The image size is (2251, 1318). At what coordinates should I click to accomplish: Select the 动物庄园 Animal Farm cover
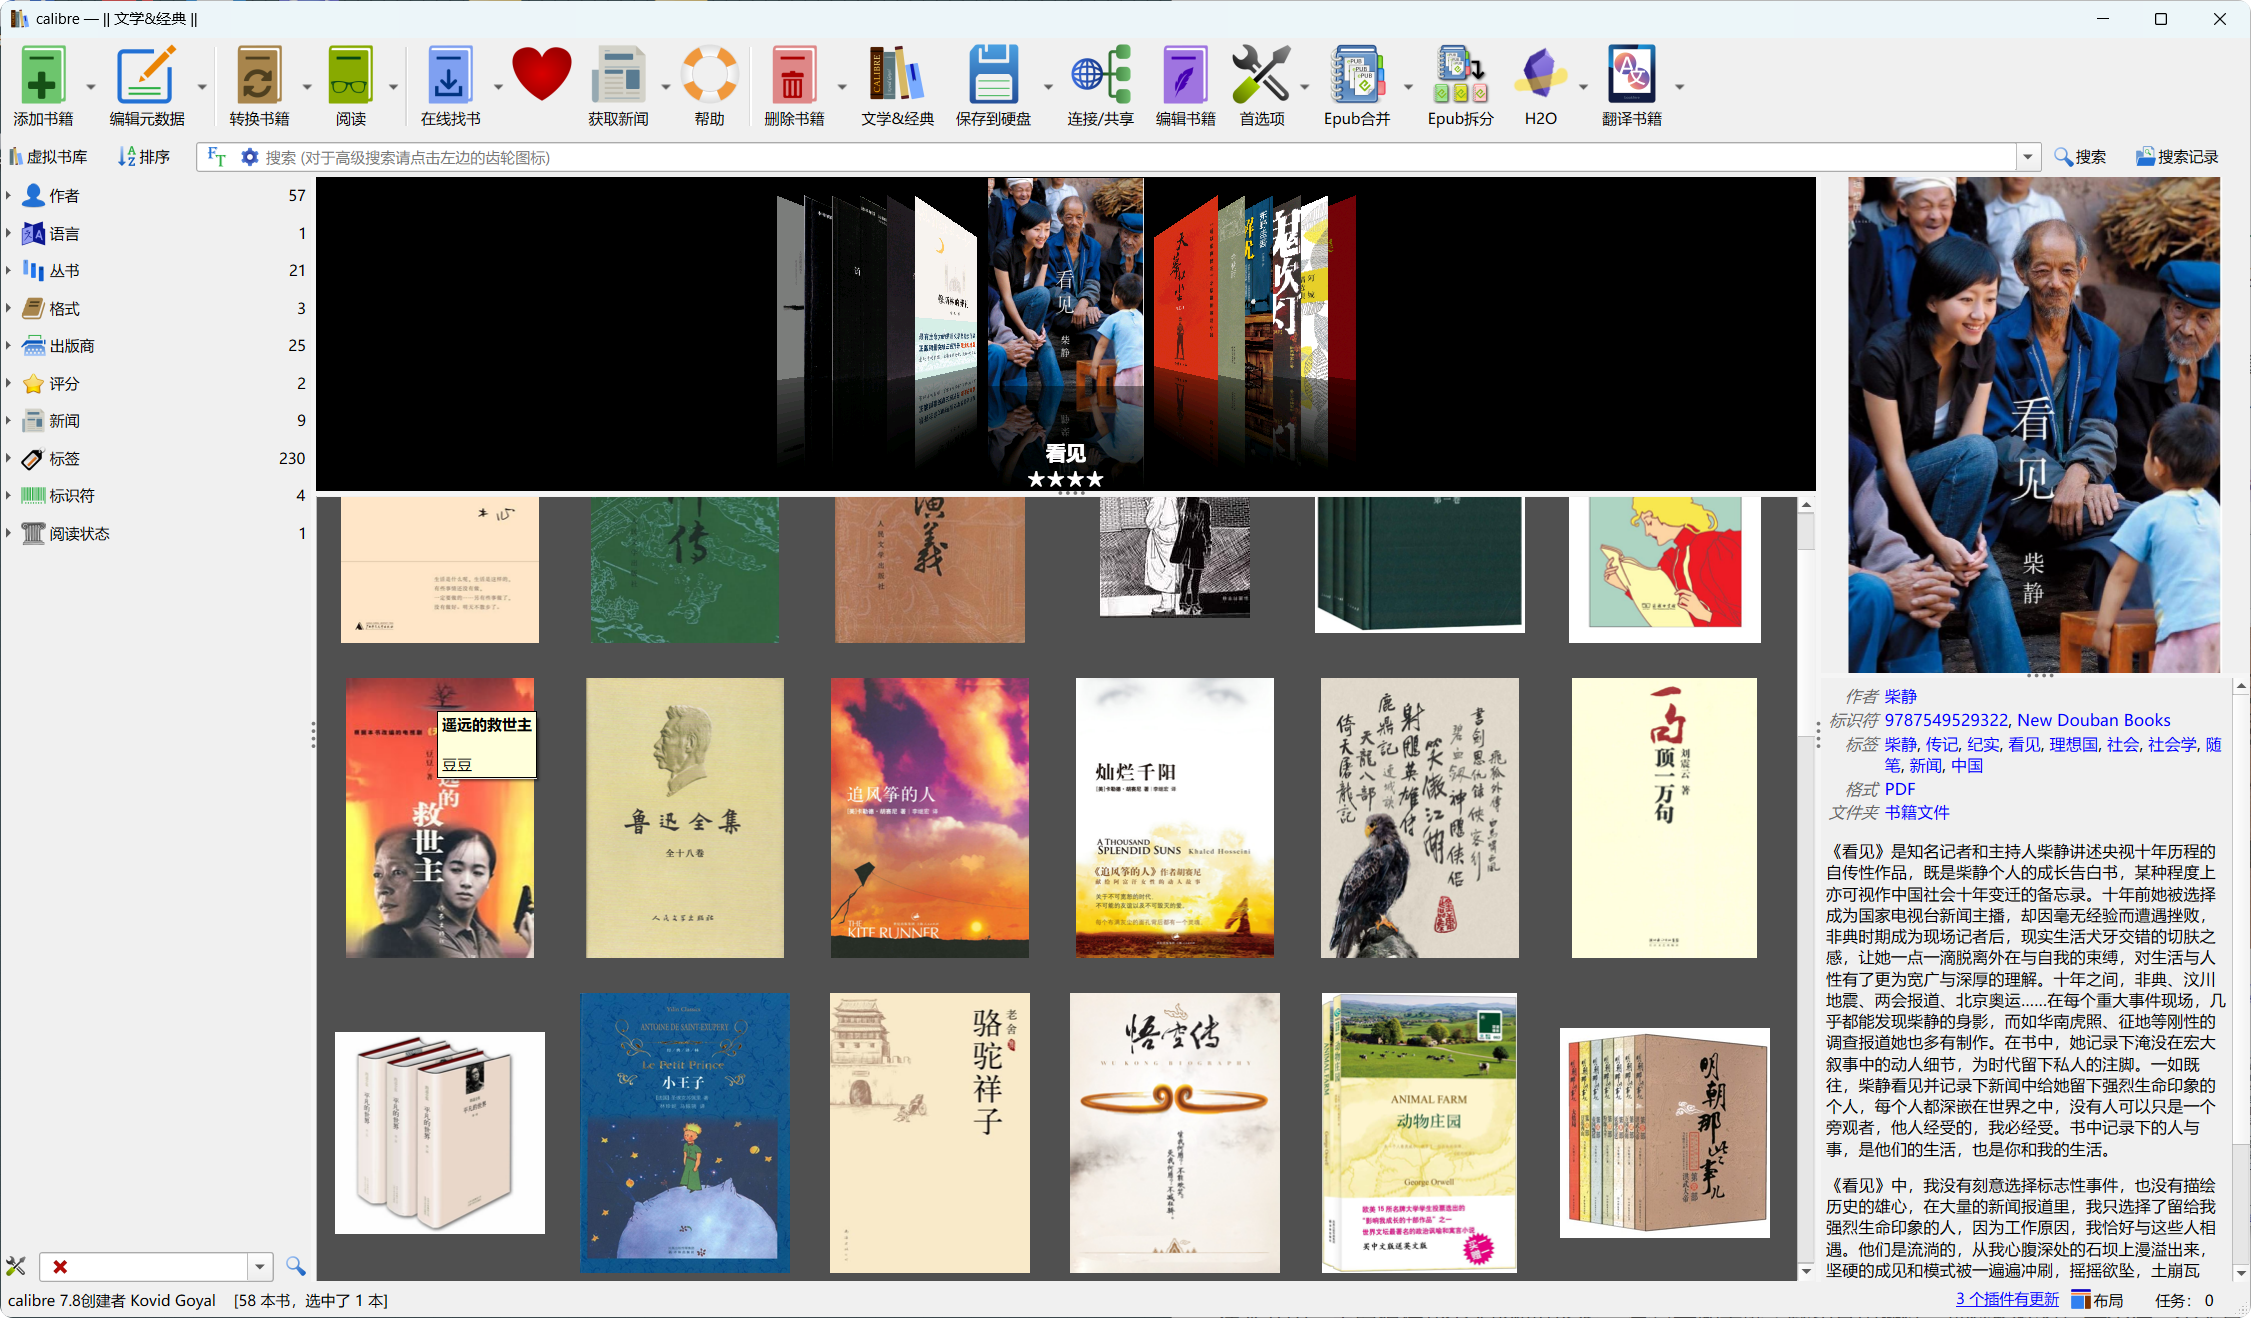pos(1419,1133)
